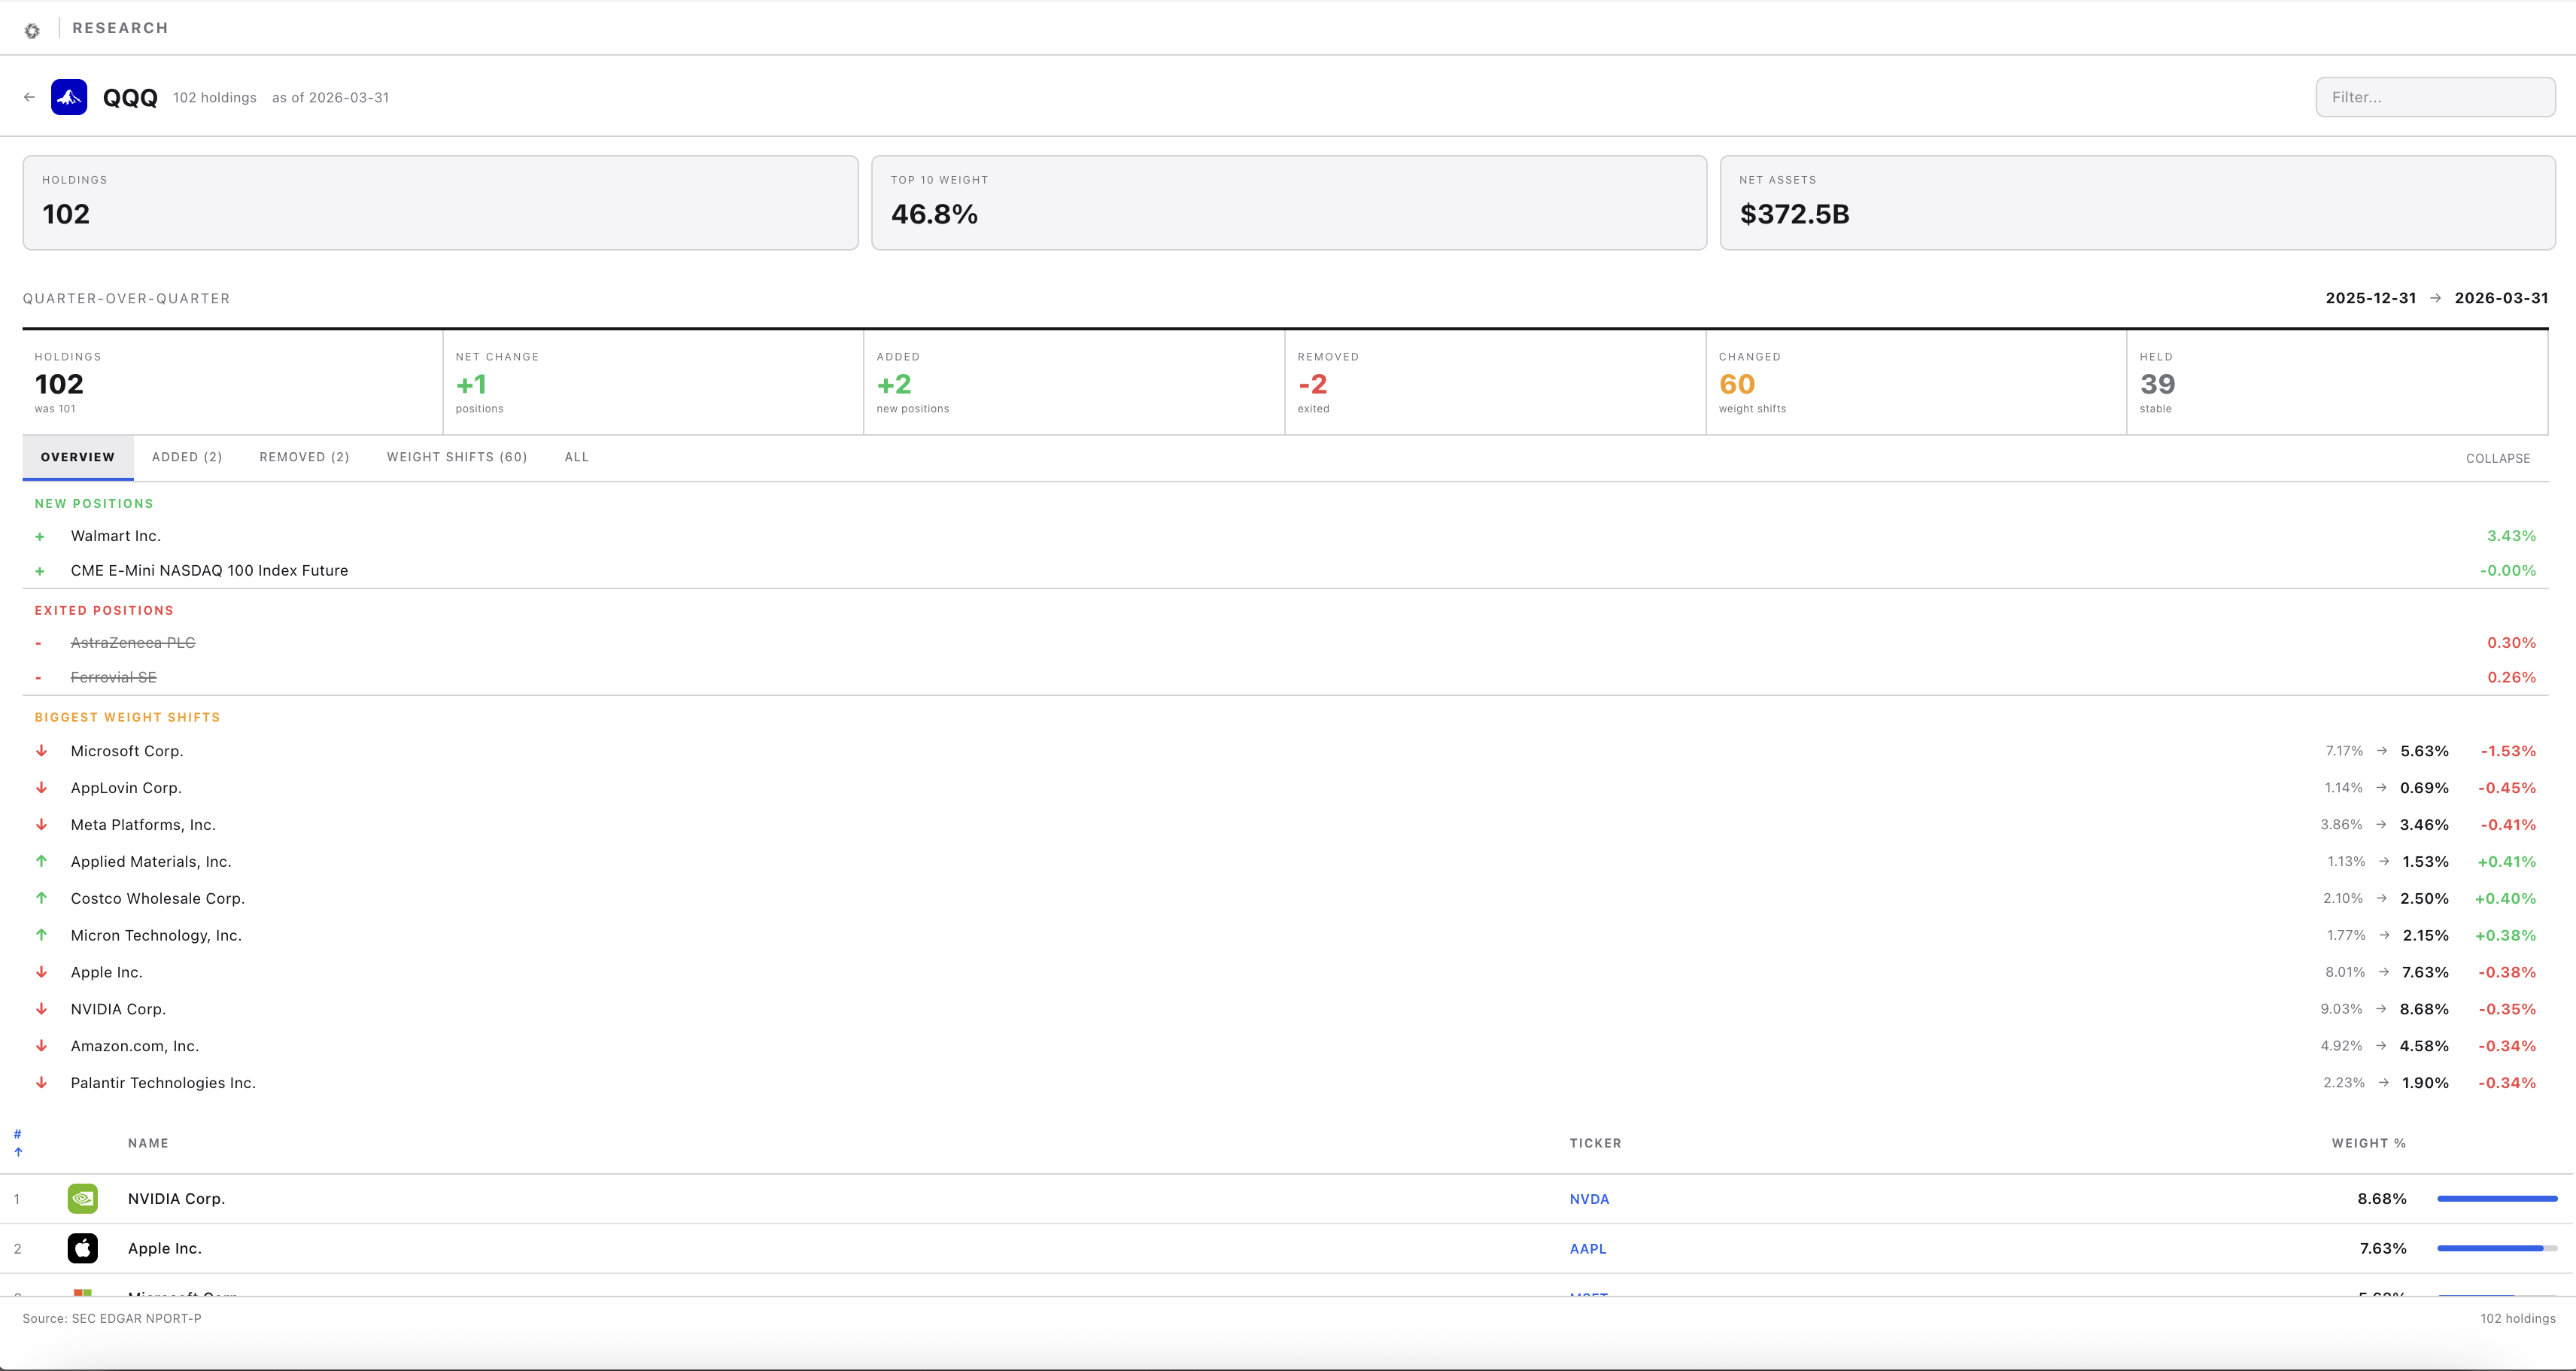Click the NVIDIA logo in holdings table

(82, 1198)
